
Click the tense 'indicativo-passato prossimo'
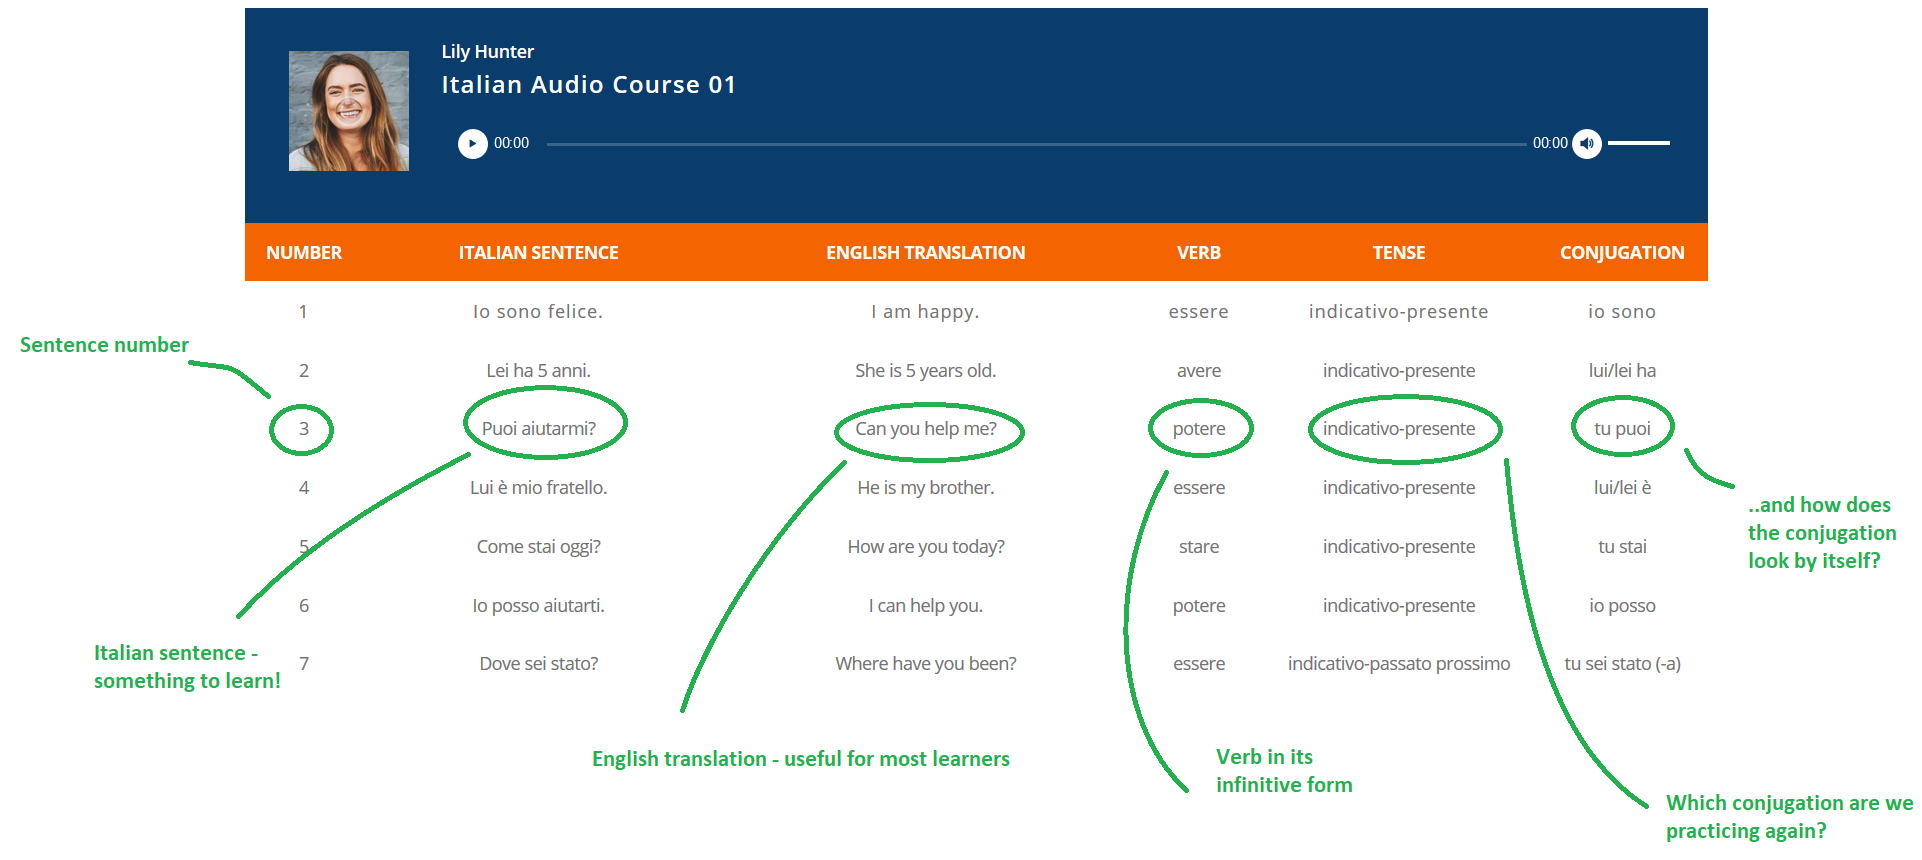point(1398,664)
